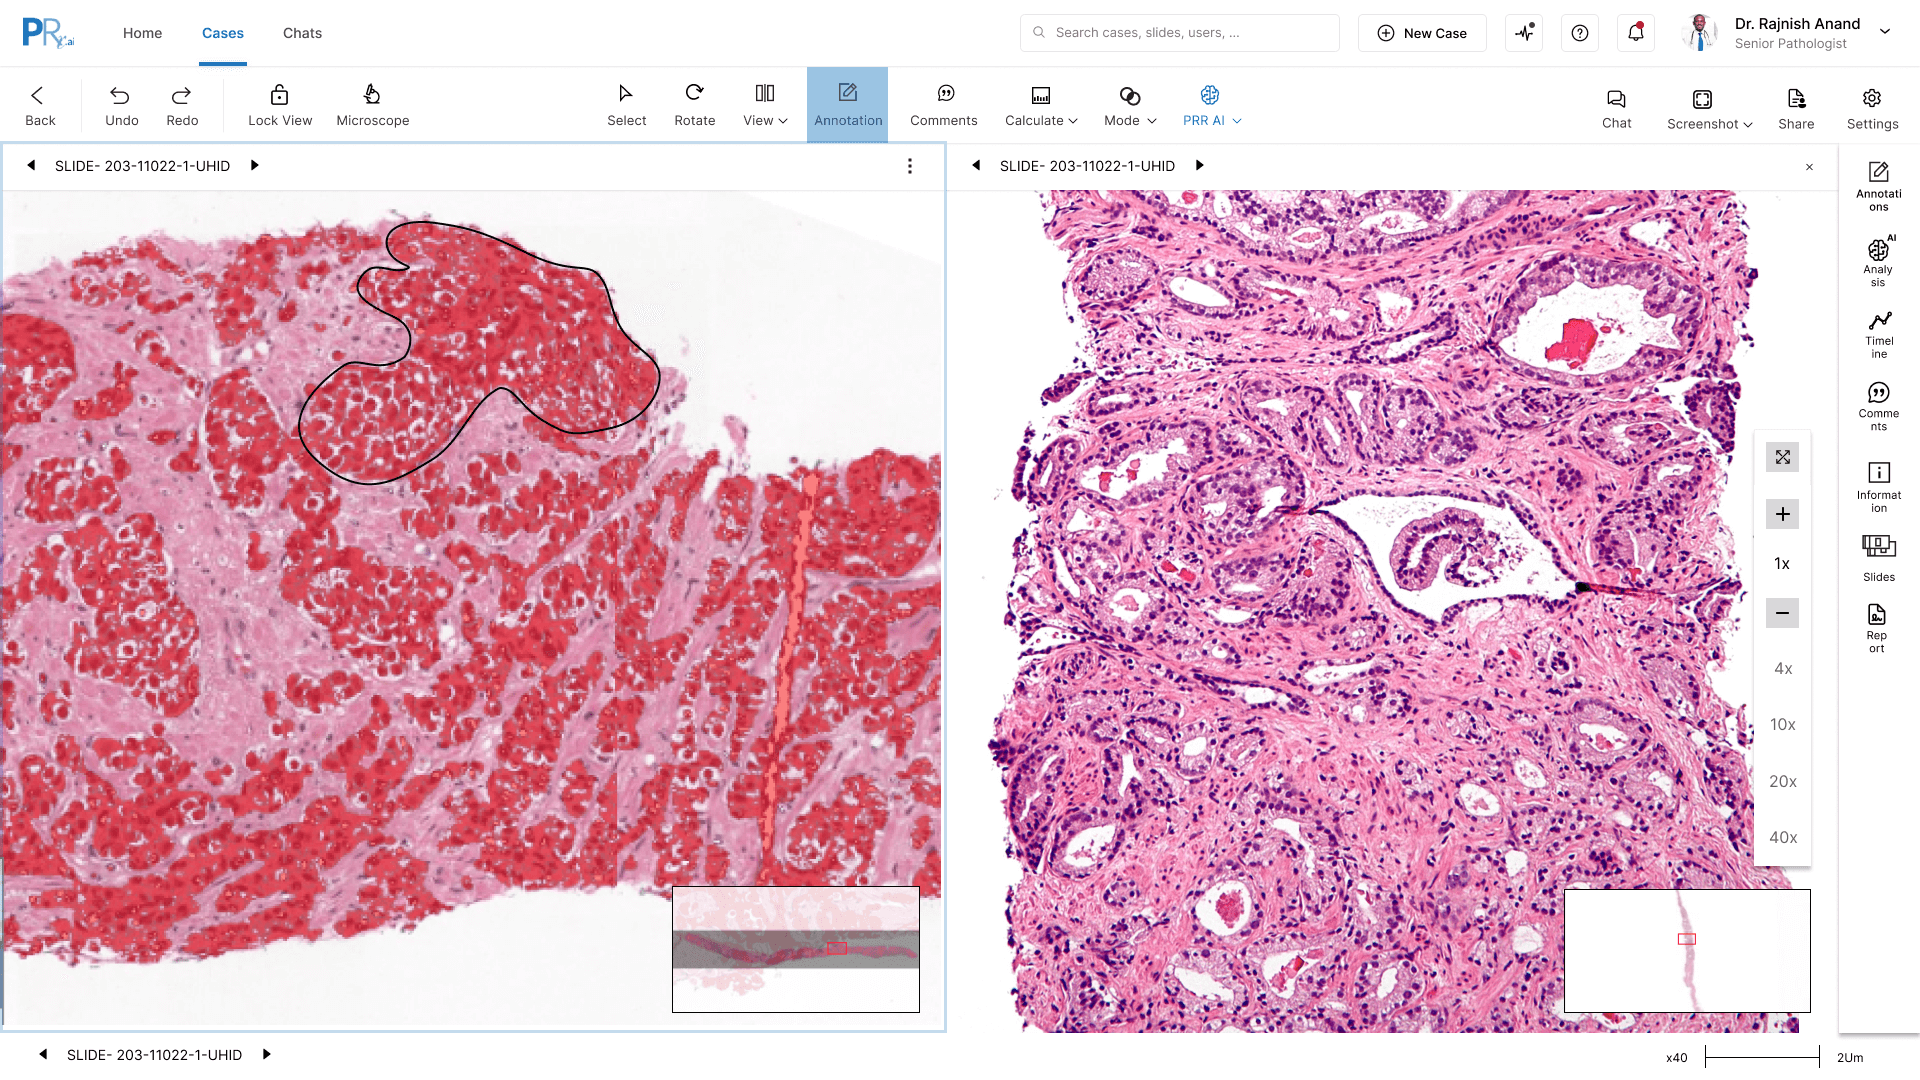This screenshot has width=1920, height=1080.
Task: Zoom out with the minus button
Action: pyautogui.click(x=1782, y=613)
